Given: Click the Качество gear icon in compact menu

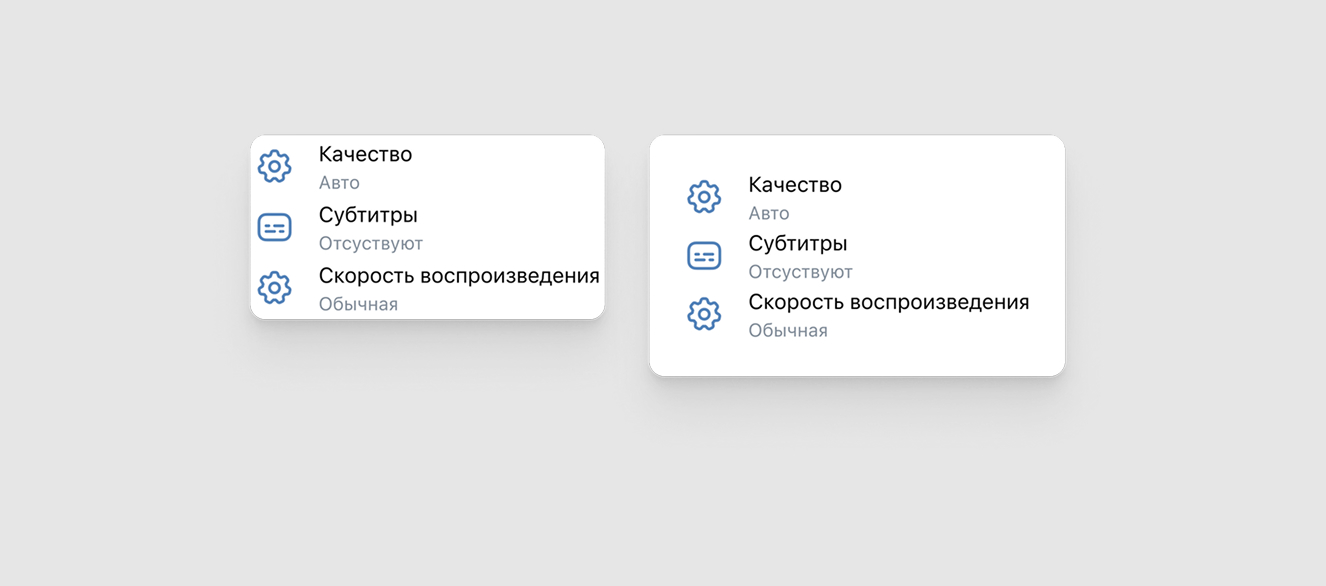Looking at the screenshot, I should click(275, 166).
